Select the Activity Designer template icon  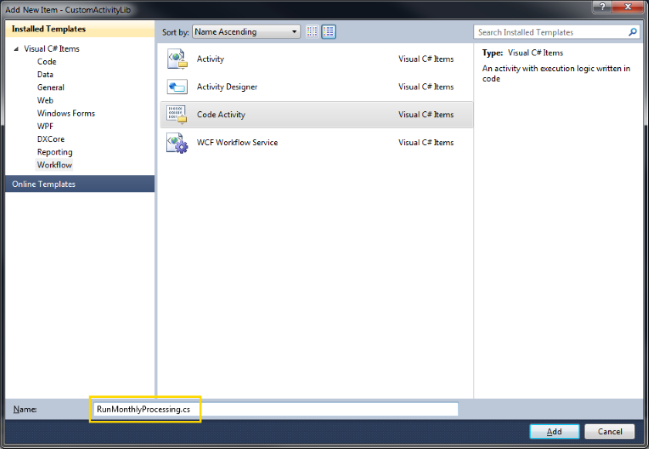(177, 87)
